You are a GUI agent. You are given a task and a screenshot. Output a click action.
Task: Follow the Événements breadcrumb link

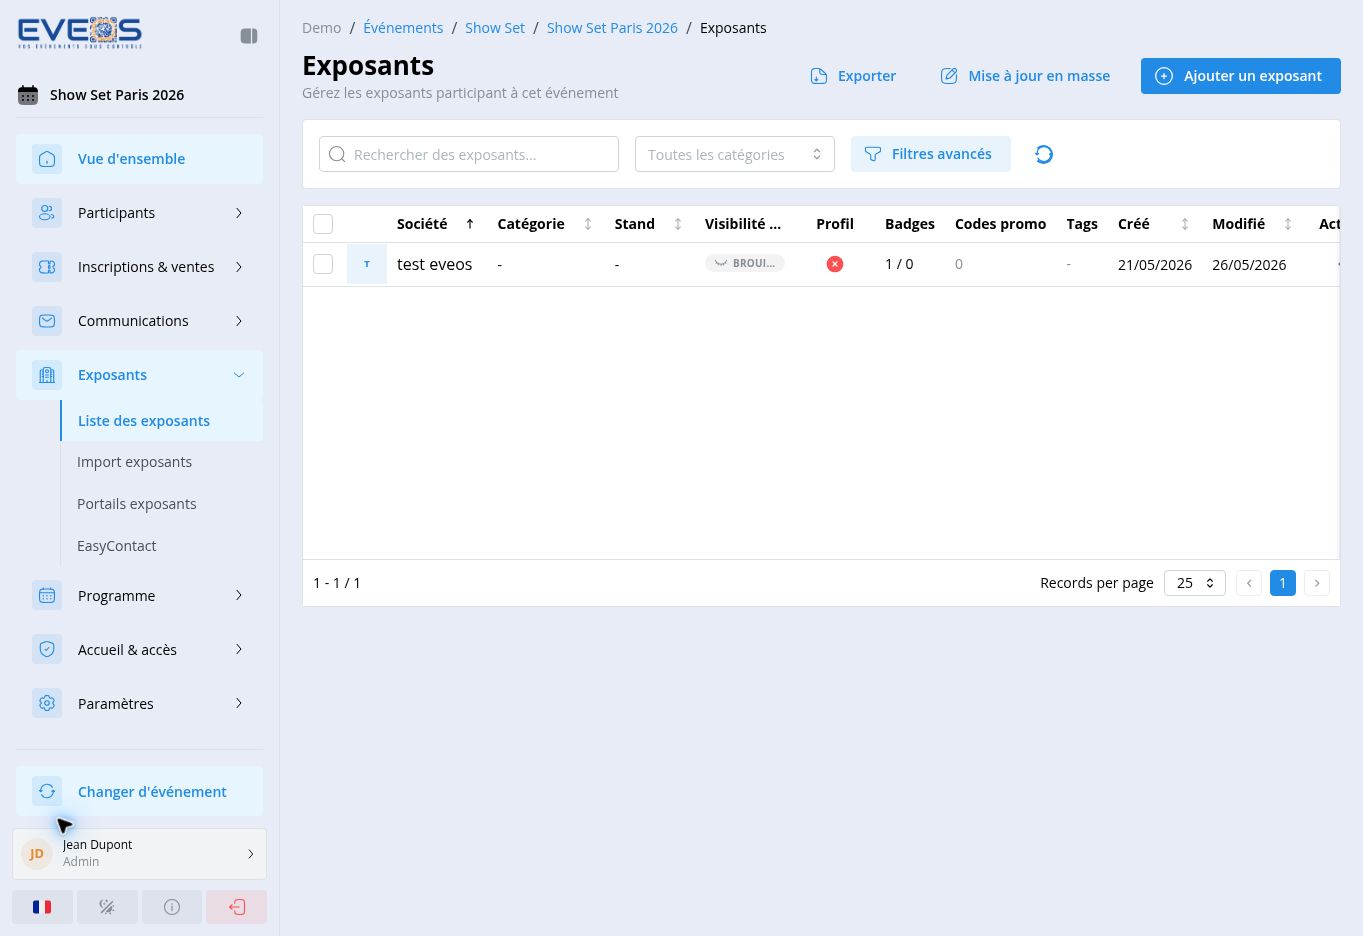403,28
